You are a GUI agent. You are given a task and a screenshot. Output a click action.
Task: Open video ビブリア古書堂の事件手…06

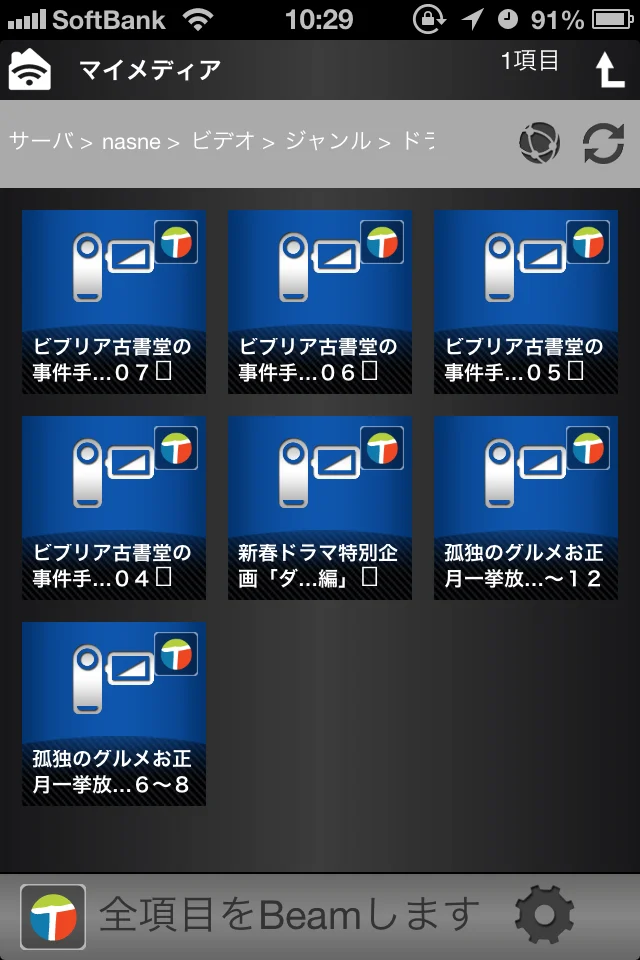(x=320, y=302)
